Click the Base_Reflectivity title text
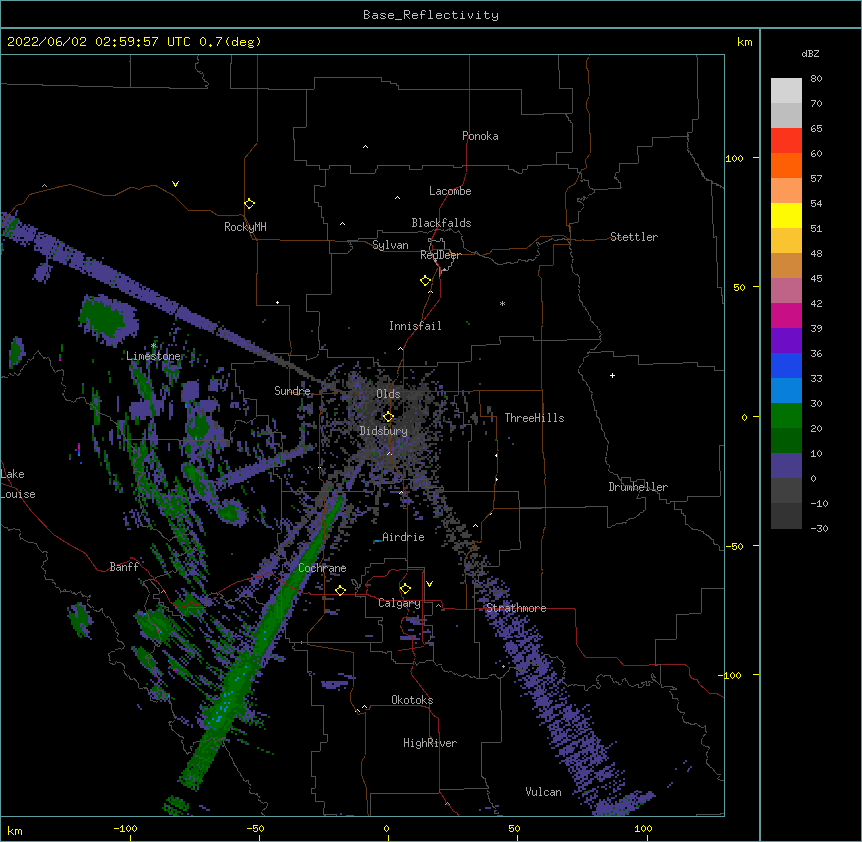The height and width of the screenshot is (842, 862). pos(431,15)
